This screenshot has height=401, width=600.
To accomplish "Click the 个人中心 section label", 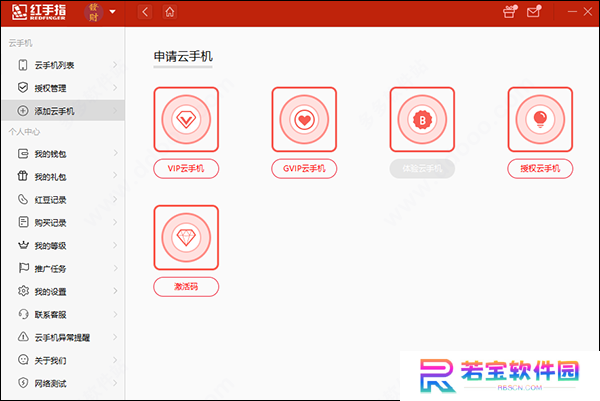I will coord(24,132).
